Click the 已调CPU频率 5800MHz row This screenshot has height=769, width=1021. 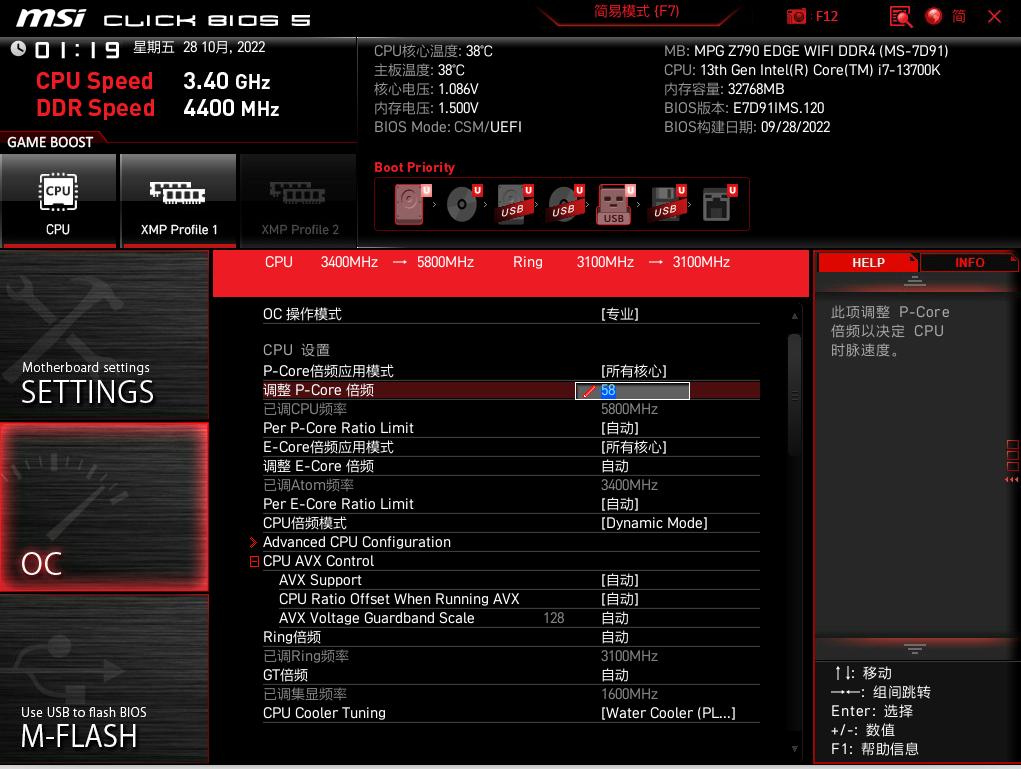coord(511,409)
